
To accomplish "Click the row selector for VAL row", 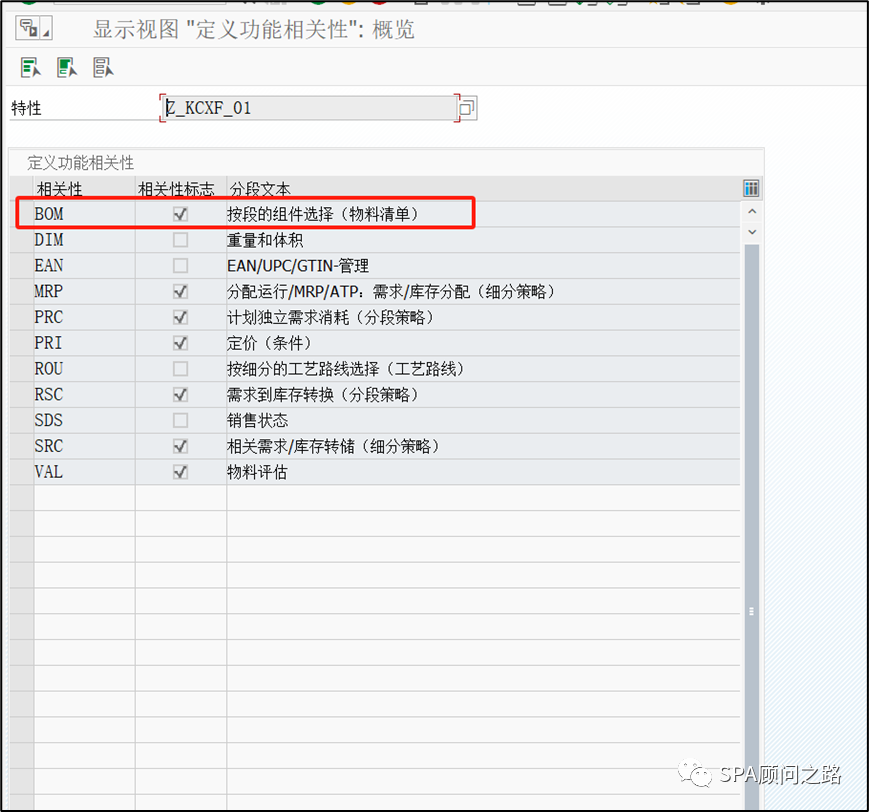I will [x=22, y=472].
